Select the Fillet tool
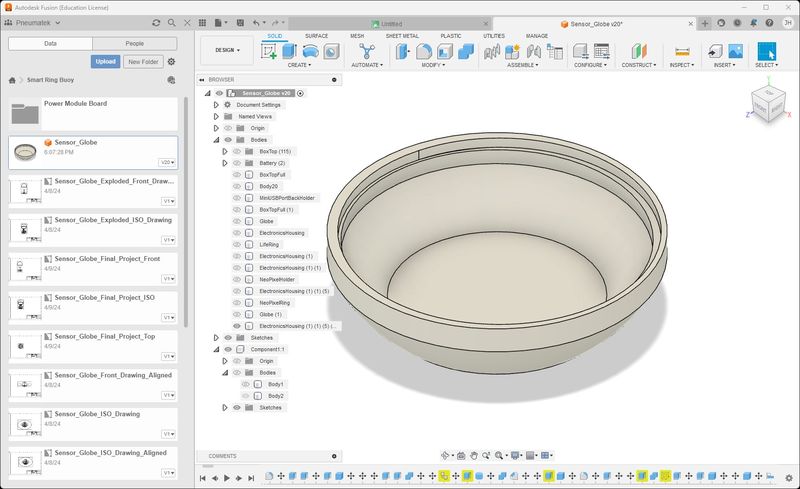This screenshot has height=489, width=800. point(423,51)
